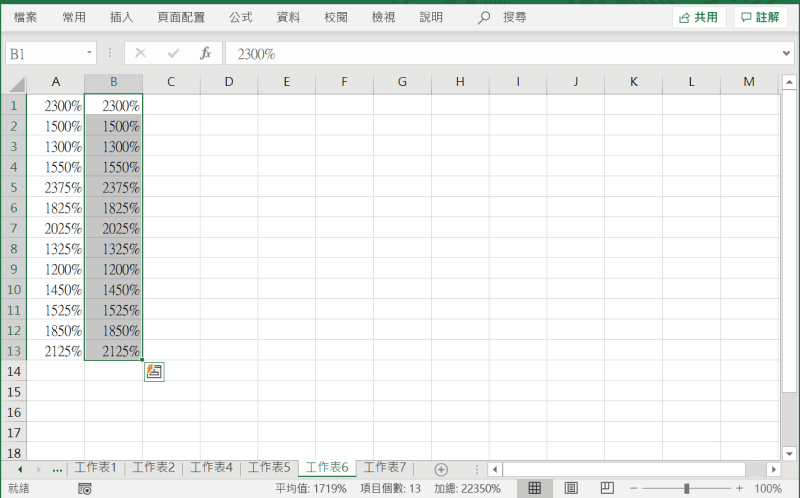This screenshot has height=498, width=800.
Task: Switch to Normal view
Action: [x=534, y=488]
